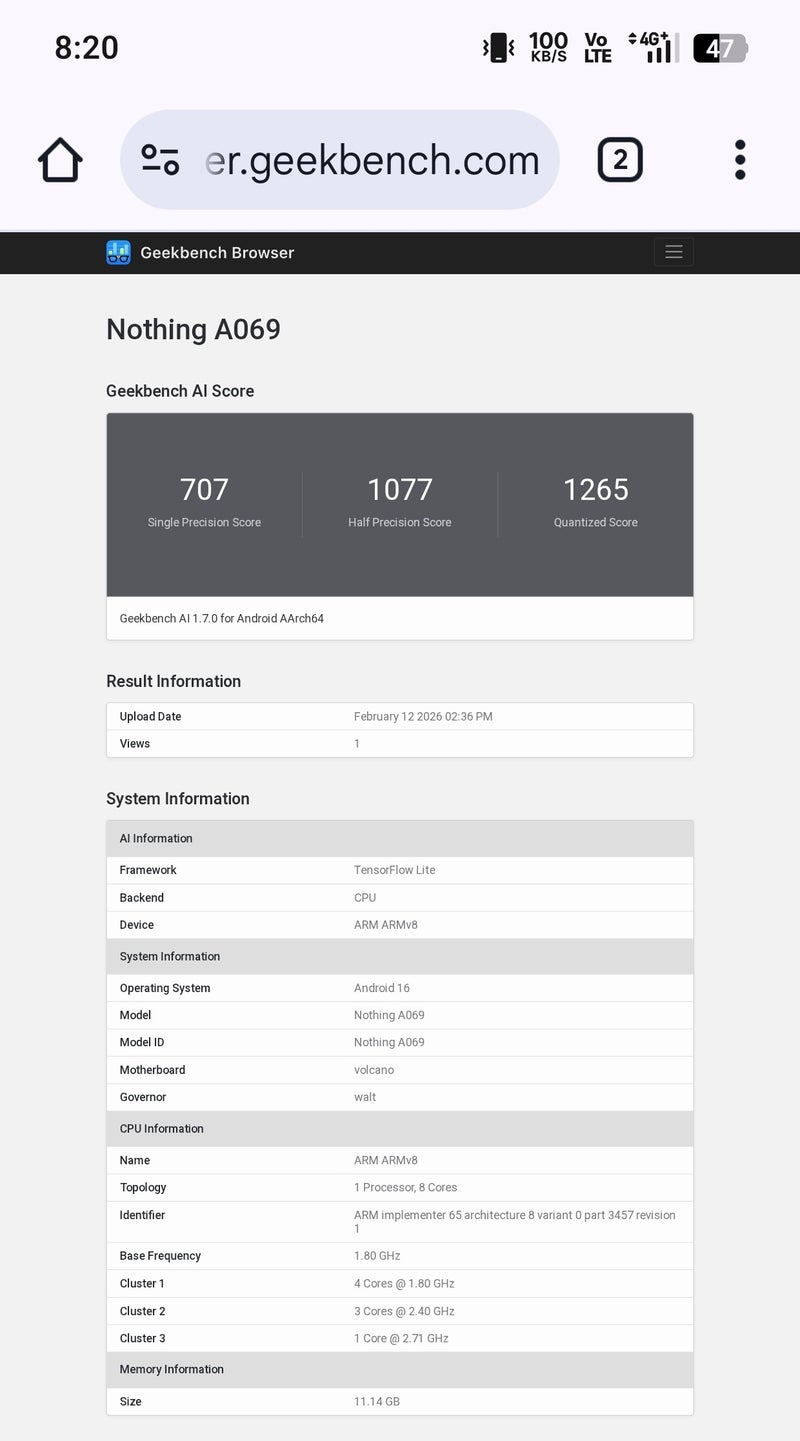This screenshot has height=1441, width=800.
Task: Expand the CPU Information section header
Action: [x=400, y=1128]
